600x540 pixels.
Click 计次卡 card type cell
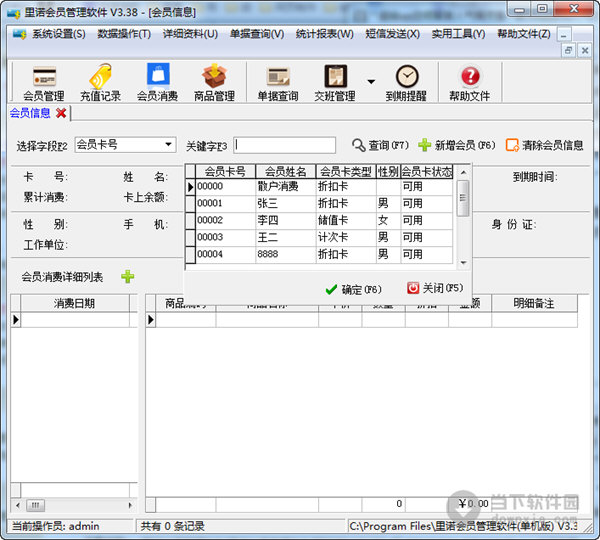pyautogui.click(x=346, y=237)
